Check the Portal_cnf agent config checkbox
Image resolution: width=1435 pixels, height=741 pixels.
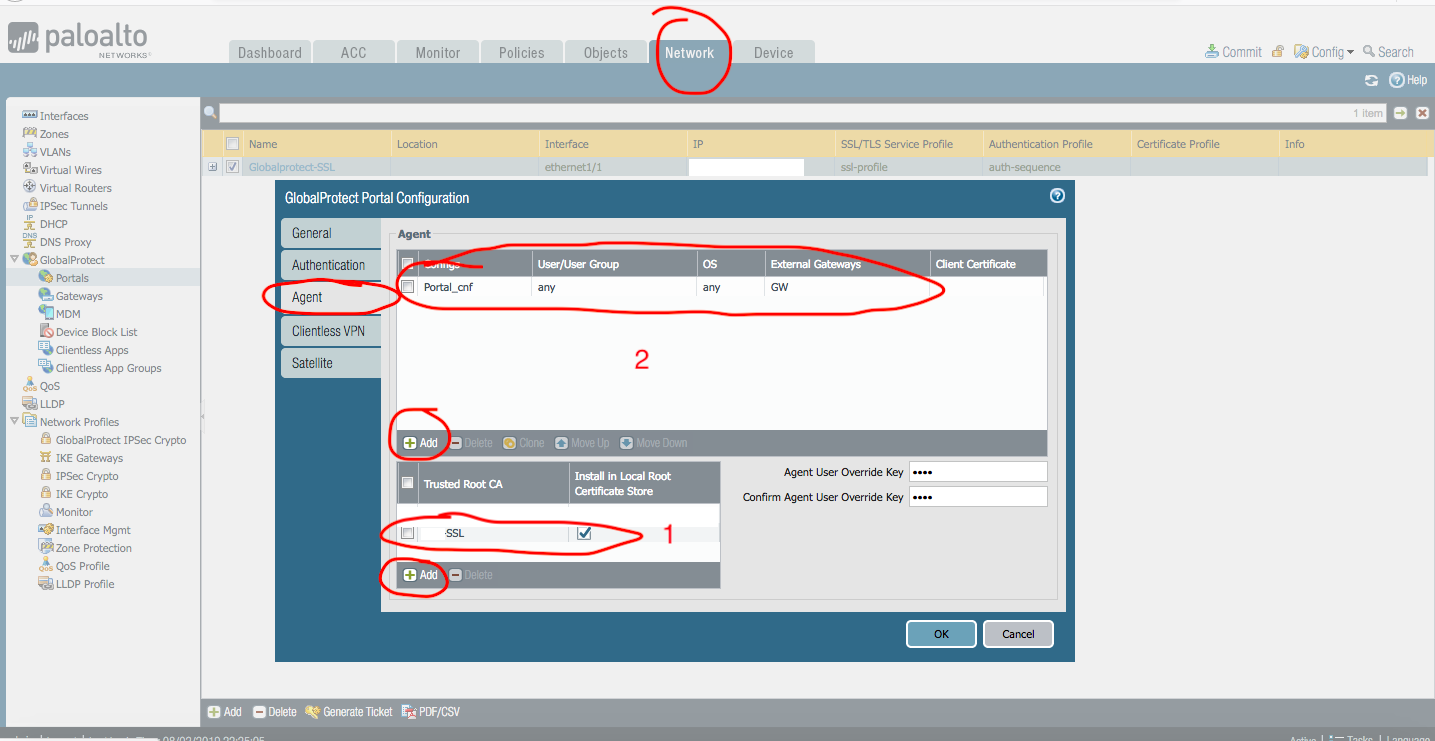click(x=408, y=287)
